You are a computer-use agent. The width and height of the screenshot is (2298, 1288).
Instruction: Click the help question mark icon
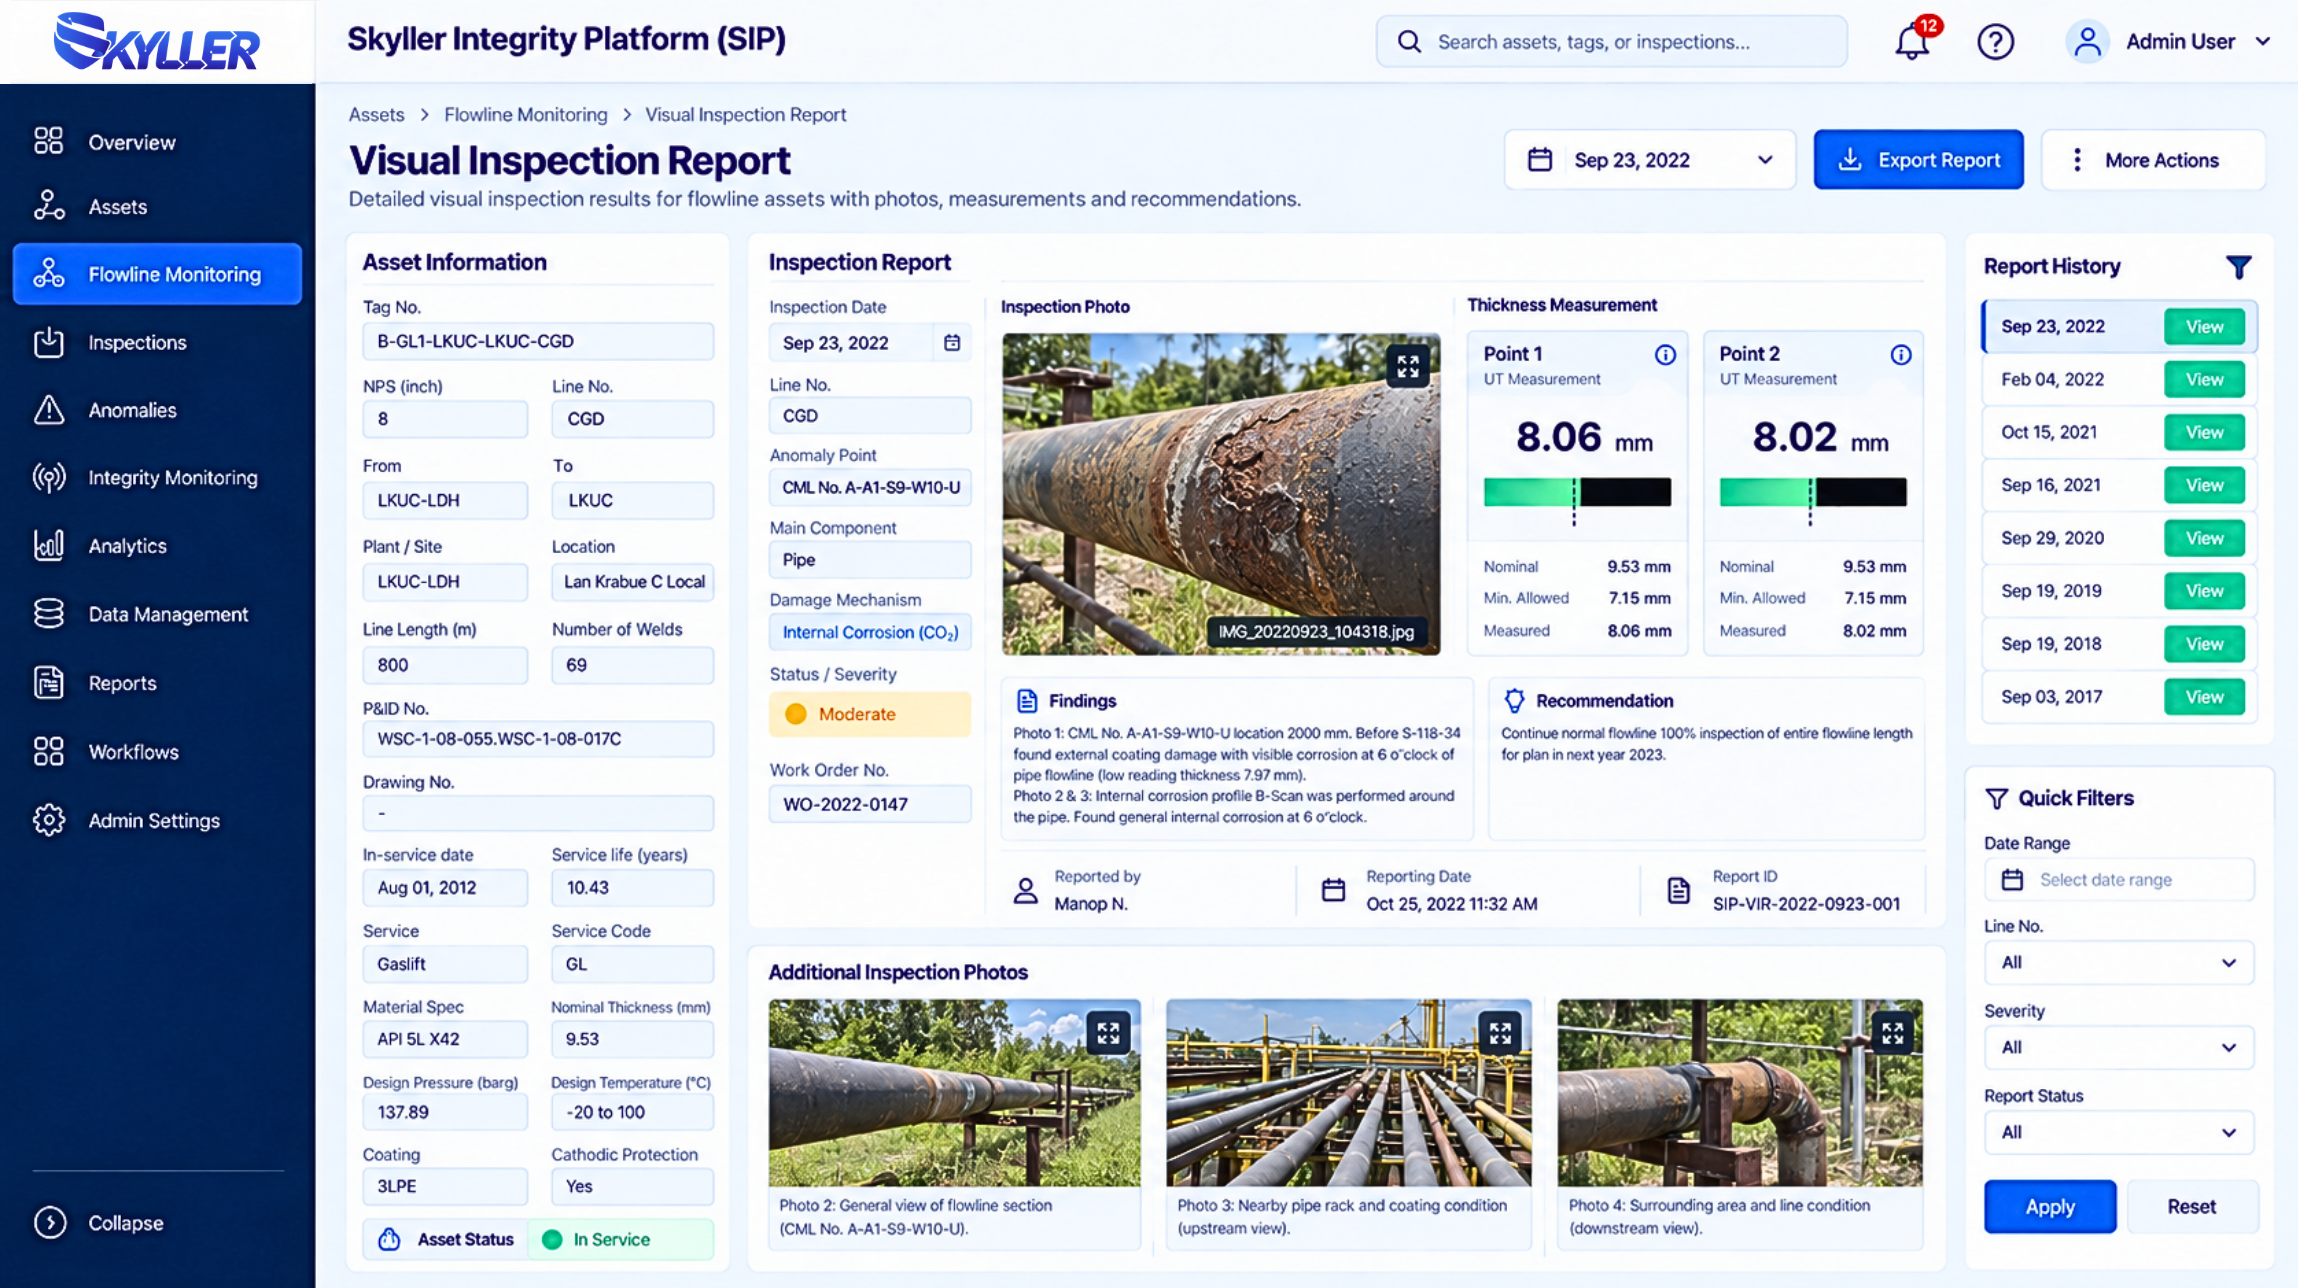coord(1995,42)
